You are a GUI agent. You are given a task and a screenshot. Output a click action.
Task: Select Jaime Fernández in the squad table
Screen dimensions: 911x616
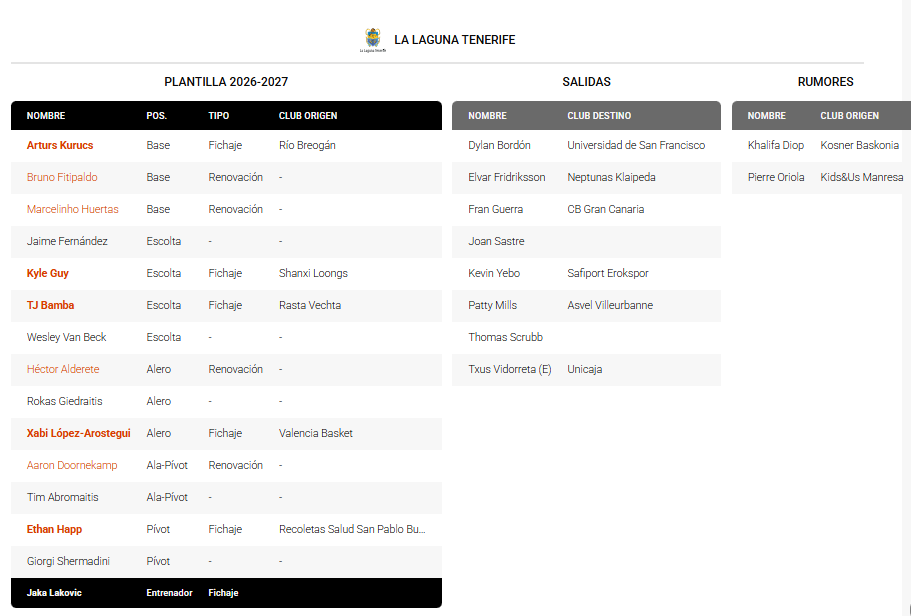click(x=67, y=241)
